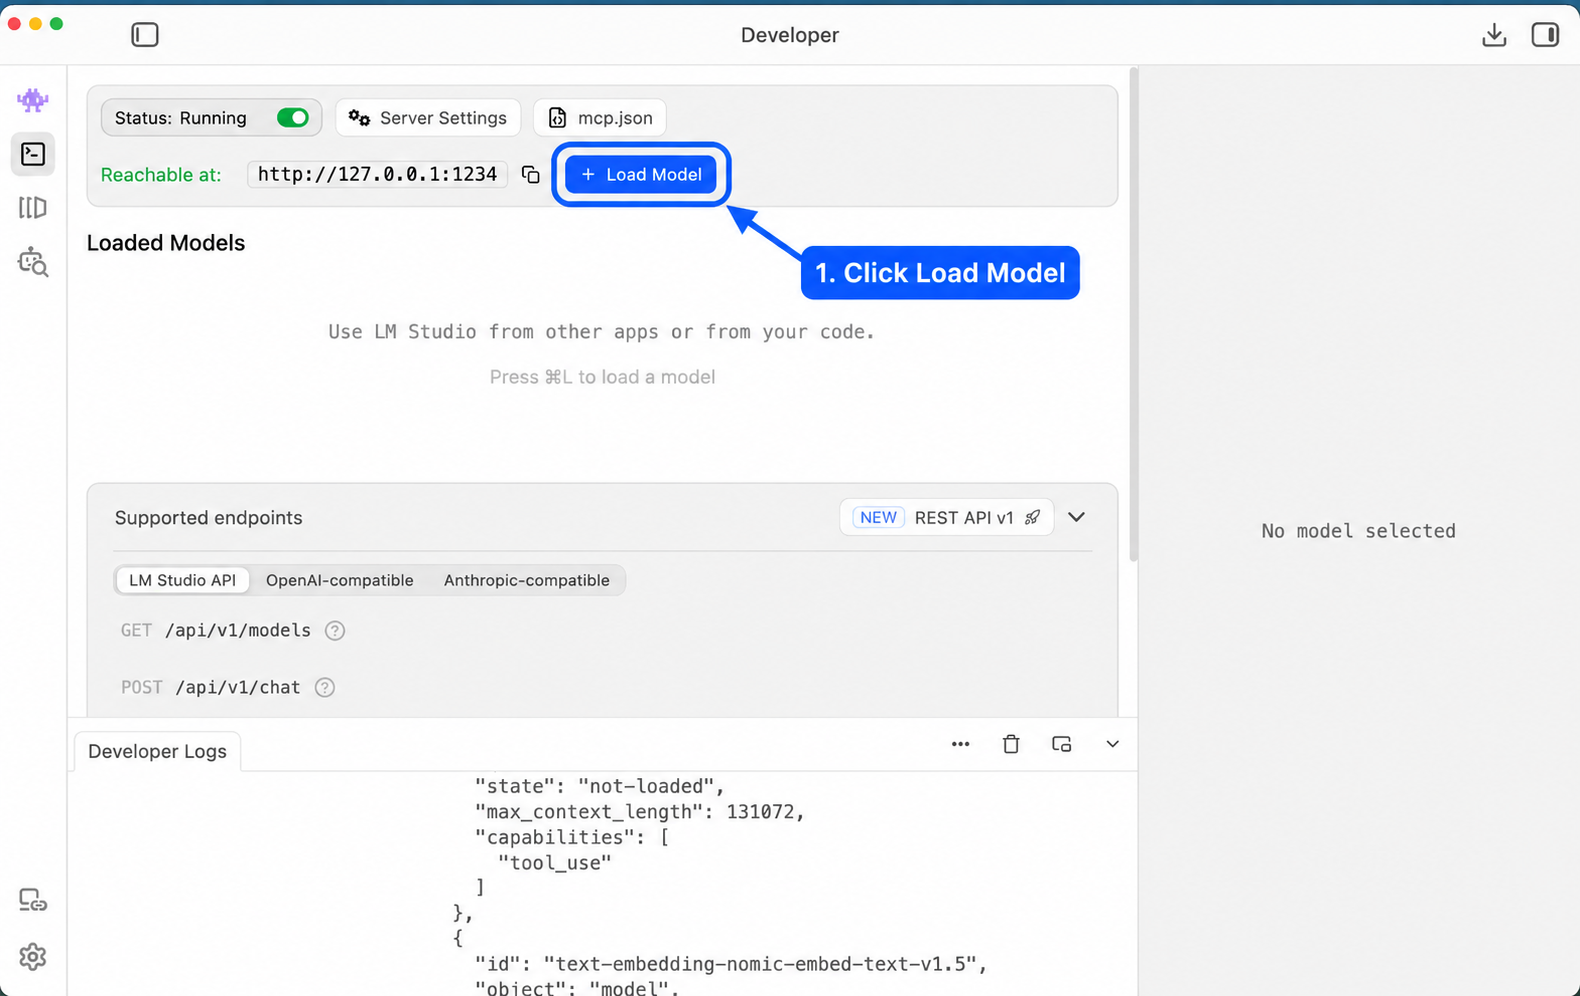Switch to Anthropic-compatible tab
The image size is (1580, 996).
click(x=527, y=580)
